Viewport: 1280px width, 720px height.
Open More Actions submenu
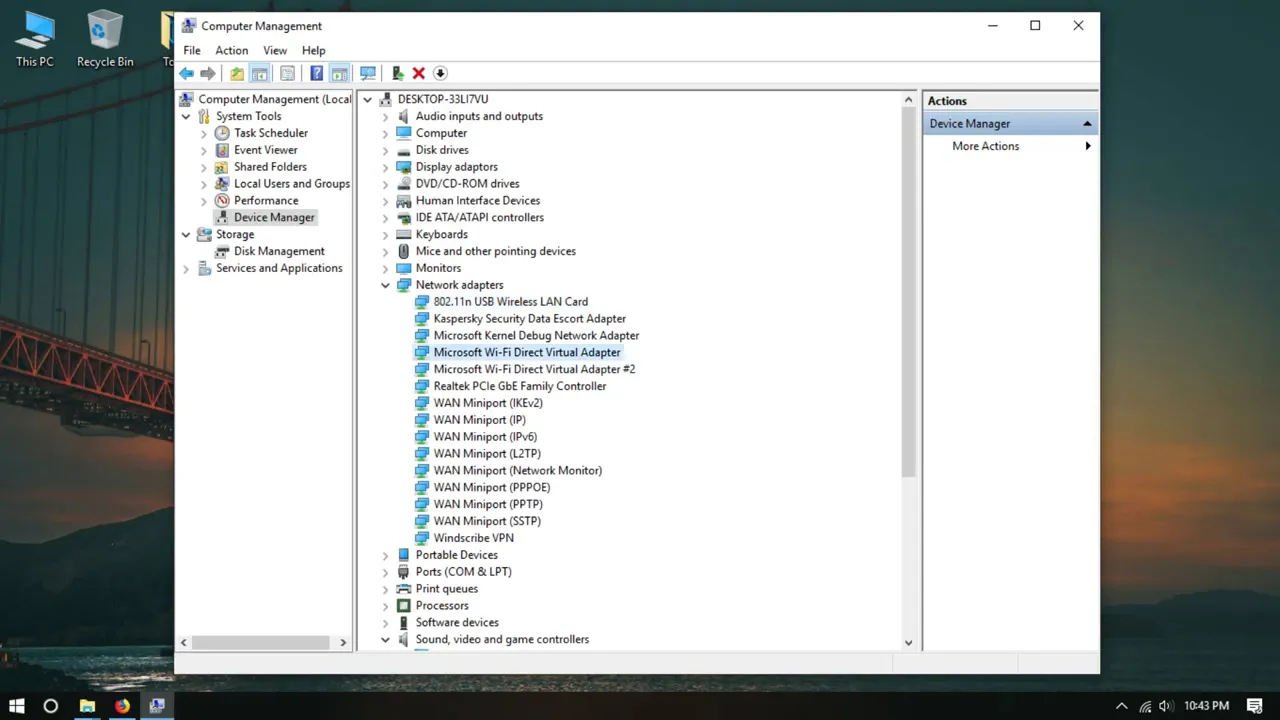[1010, 146]
